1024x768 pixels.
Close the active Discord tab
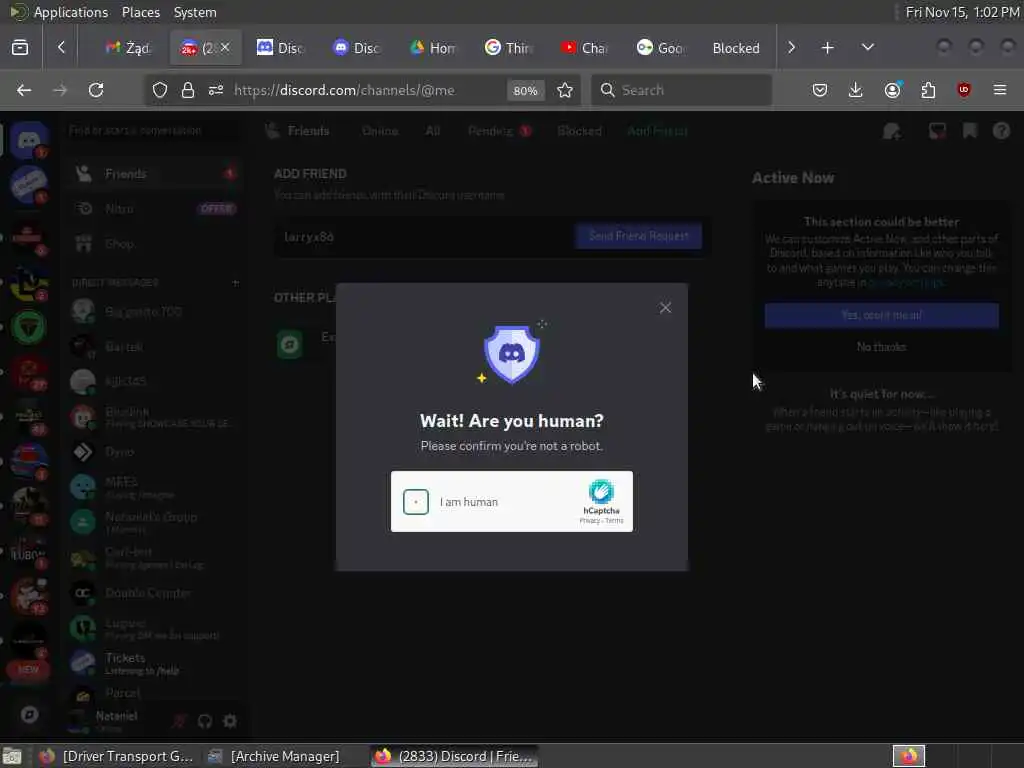(225, 47)
